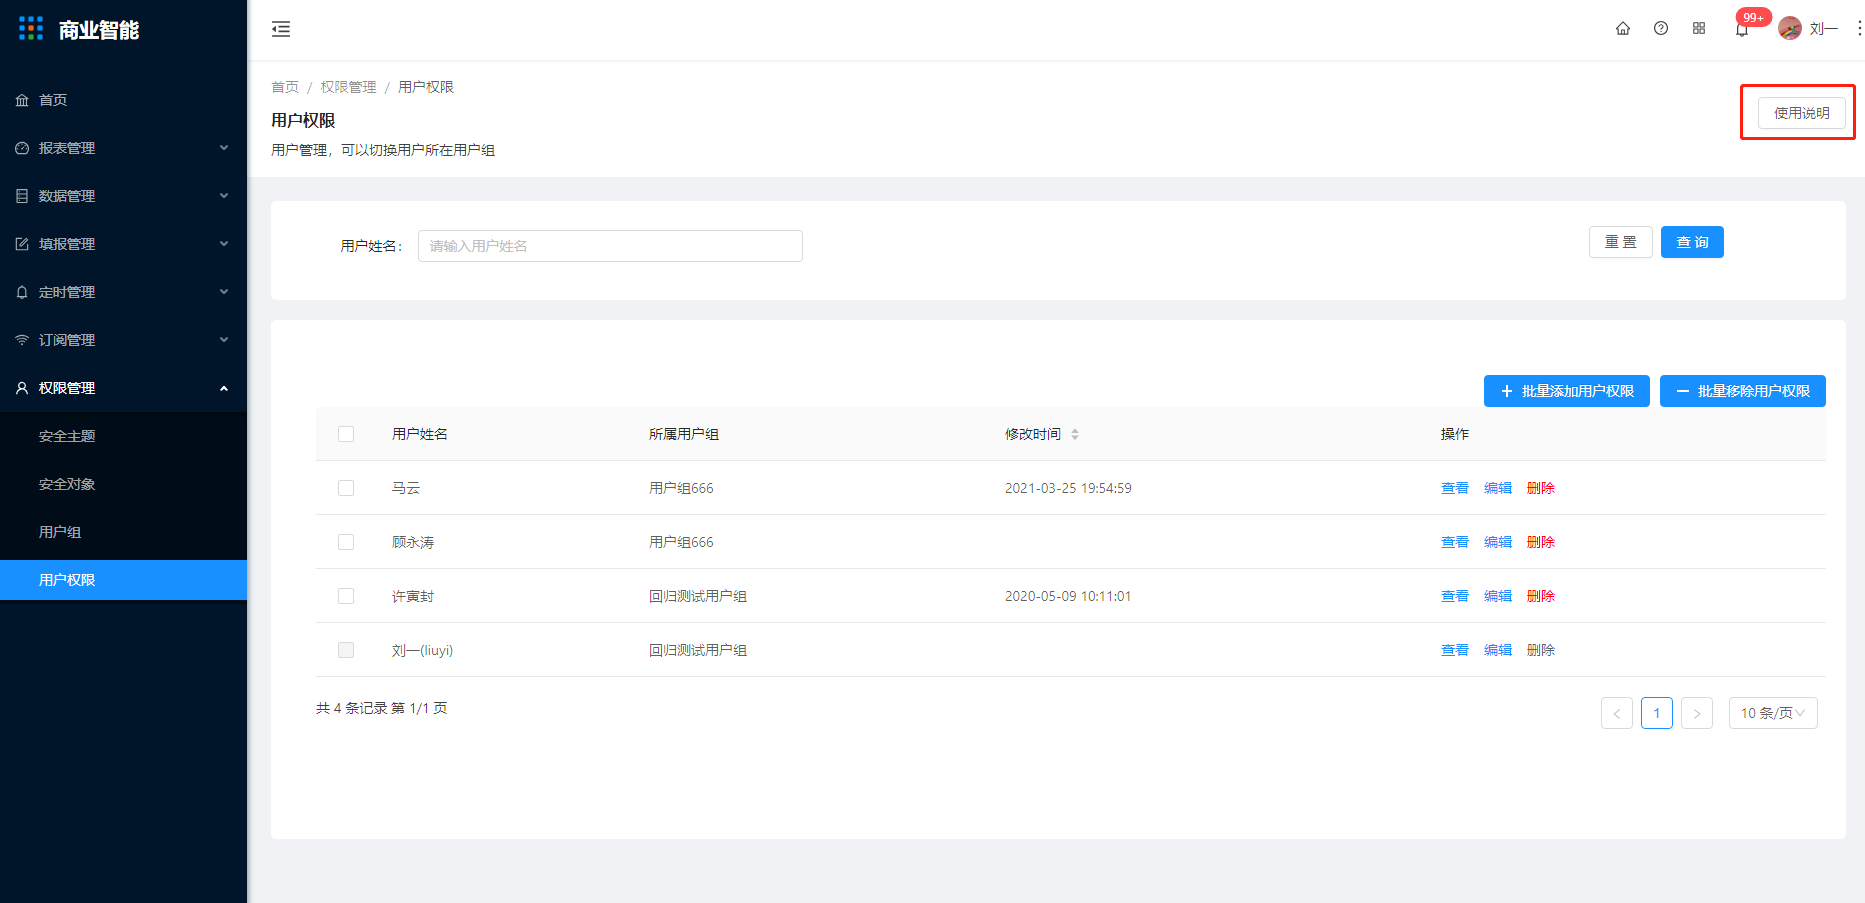This screenshot has height=903, width=1865.
Task: Click 删除 for 顾永涛
Action: coord(1541,542)
